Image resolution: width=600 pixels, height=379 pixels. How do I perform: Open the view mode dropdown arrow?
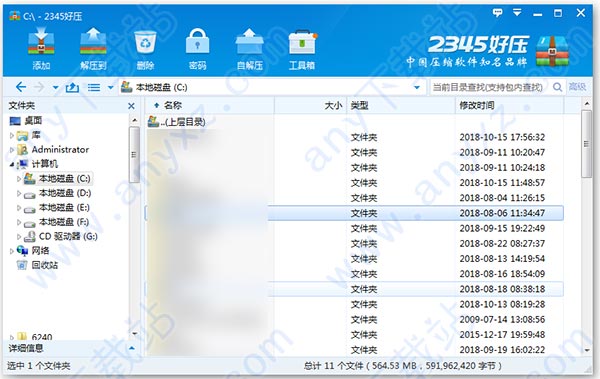point(111,88)
